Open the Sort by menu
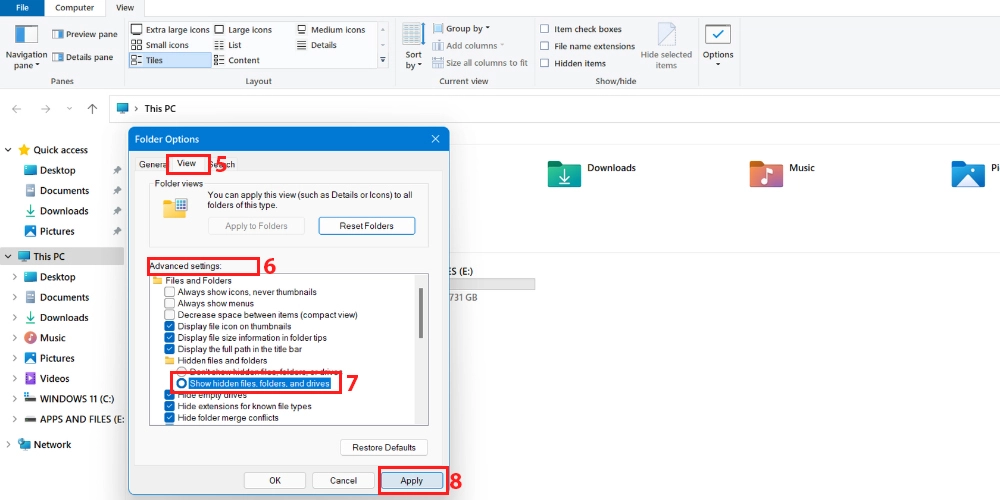 (x=413, y=47)
